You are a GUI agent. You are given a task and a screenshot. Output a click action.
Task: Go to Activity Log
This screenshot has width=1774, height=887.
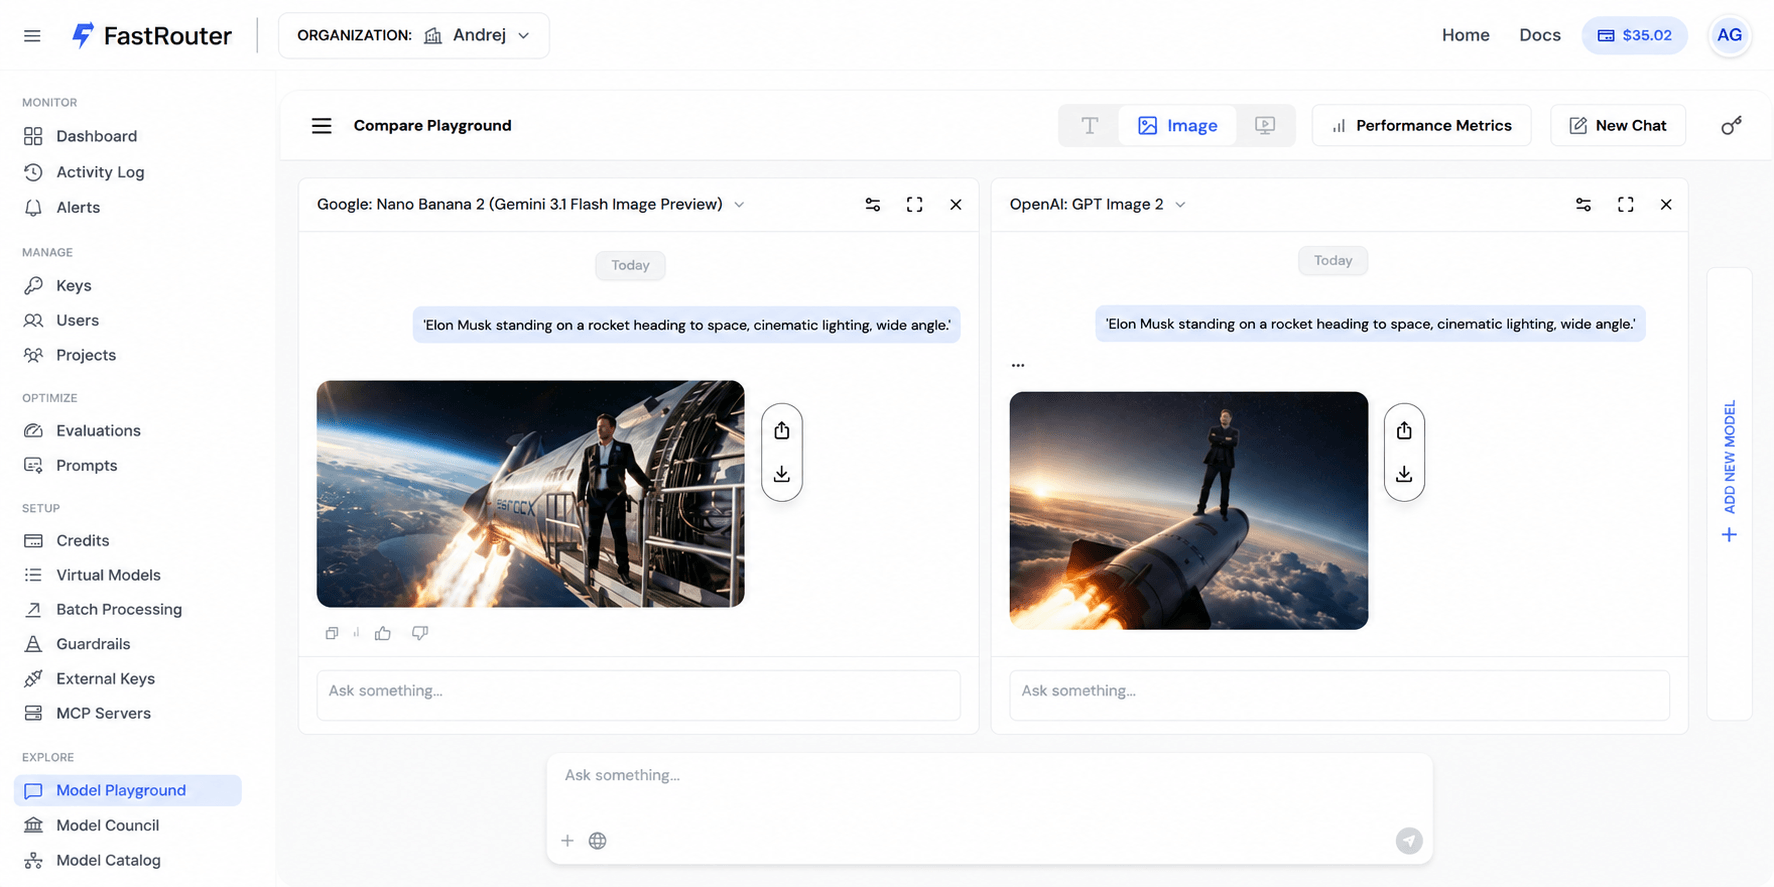pyautogui.click(x=100, y=172)
